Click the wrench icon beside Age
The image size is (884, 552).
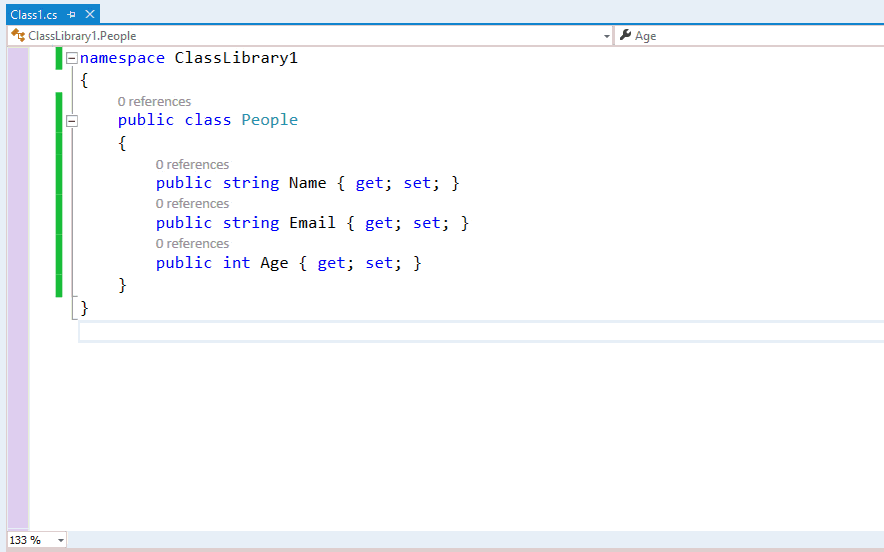point(625,36)
